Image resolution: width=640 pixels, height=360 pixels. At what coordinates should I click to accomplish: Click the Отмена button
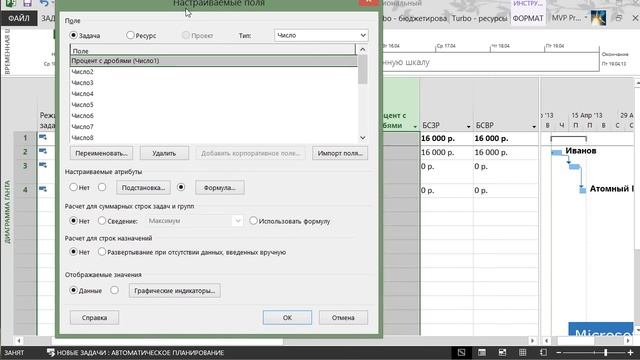343,318
